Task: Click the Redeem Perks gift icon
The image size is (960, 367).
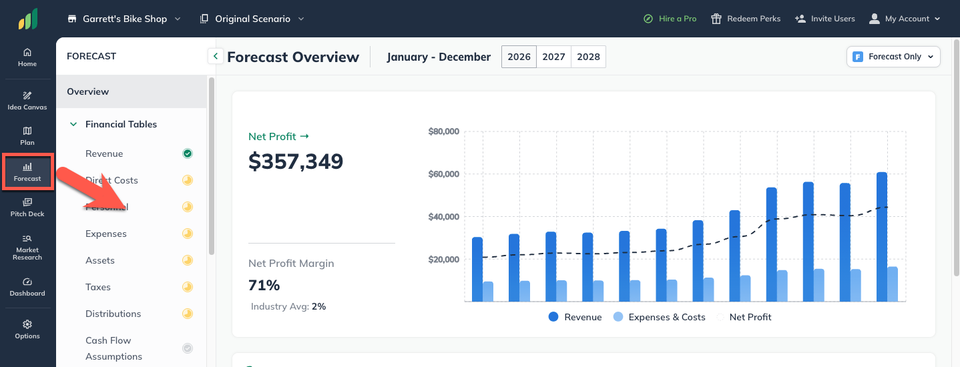Action: [716, 19]
